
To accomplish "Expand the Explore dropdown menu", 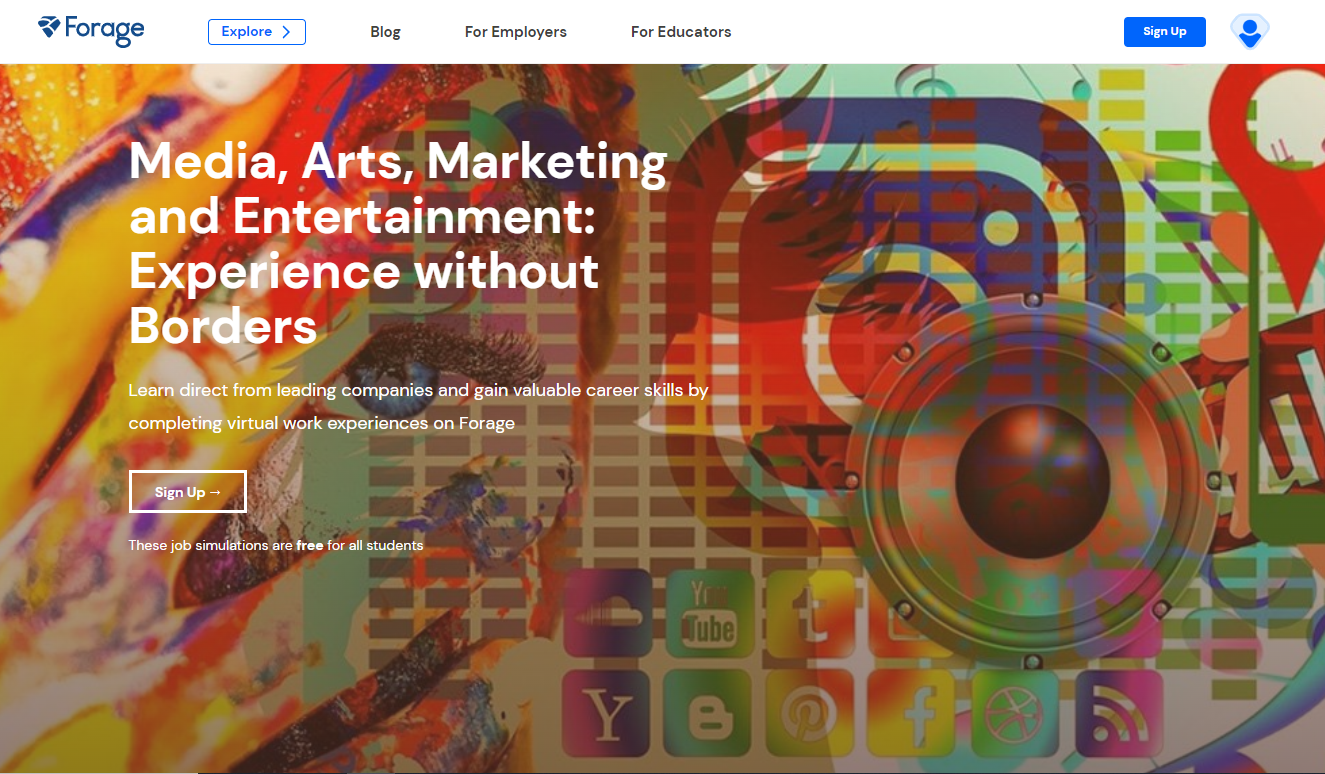I will pyautogui.click(x=256, y=32).
